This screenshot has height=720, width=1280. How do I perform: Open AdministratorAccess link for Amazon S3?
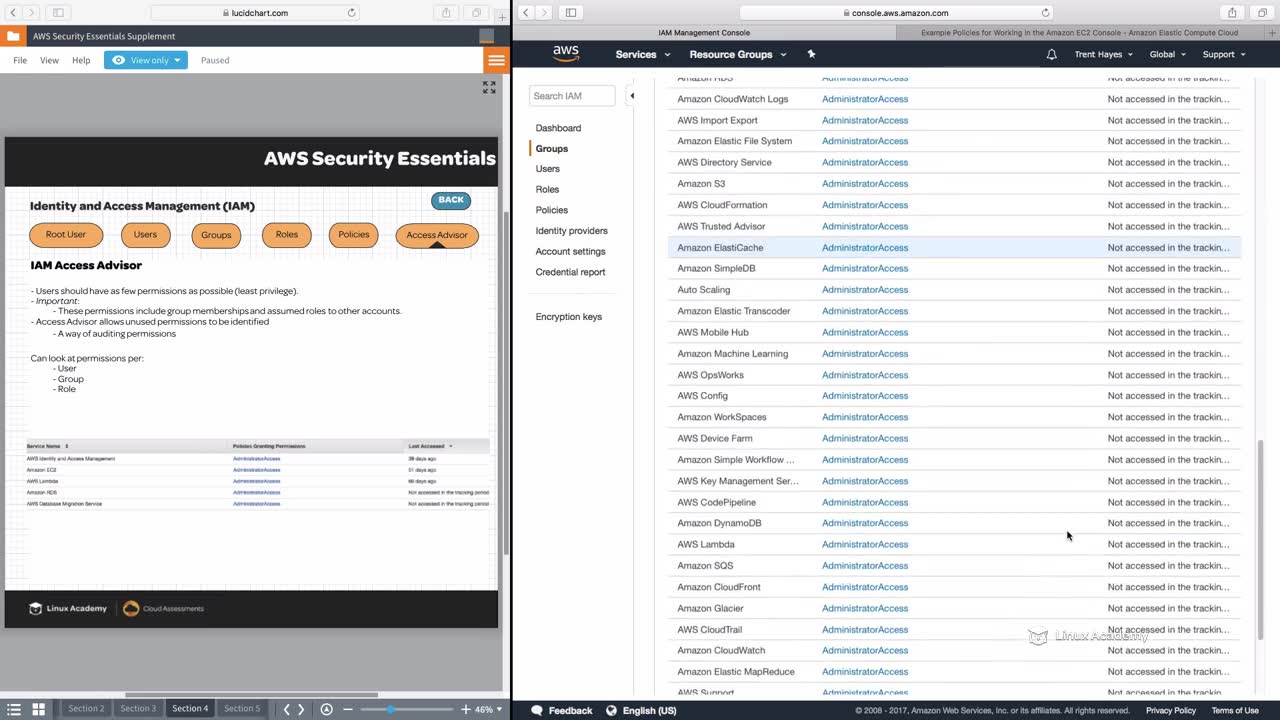[865, 184]
